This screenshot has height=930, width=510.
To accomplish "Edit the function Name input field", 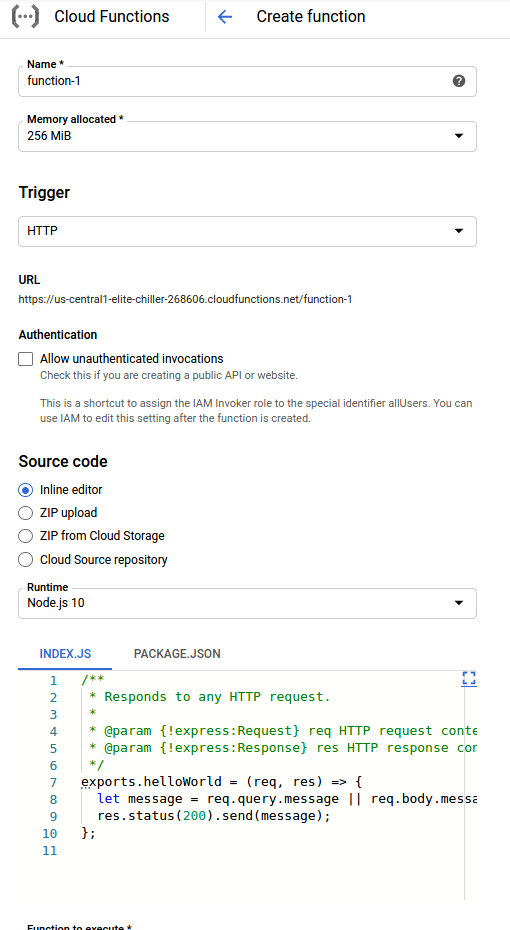I will coord(247,81).
